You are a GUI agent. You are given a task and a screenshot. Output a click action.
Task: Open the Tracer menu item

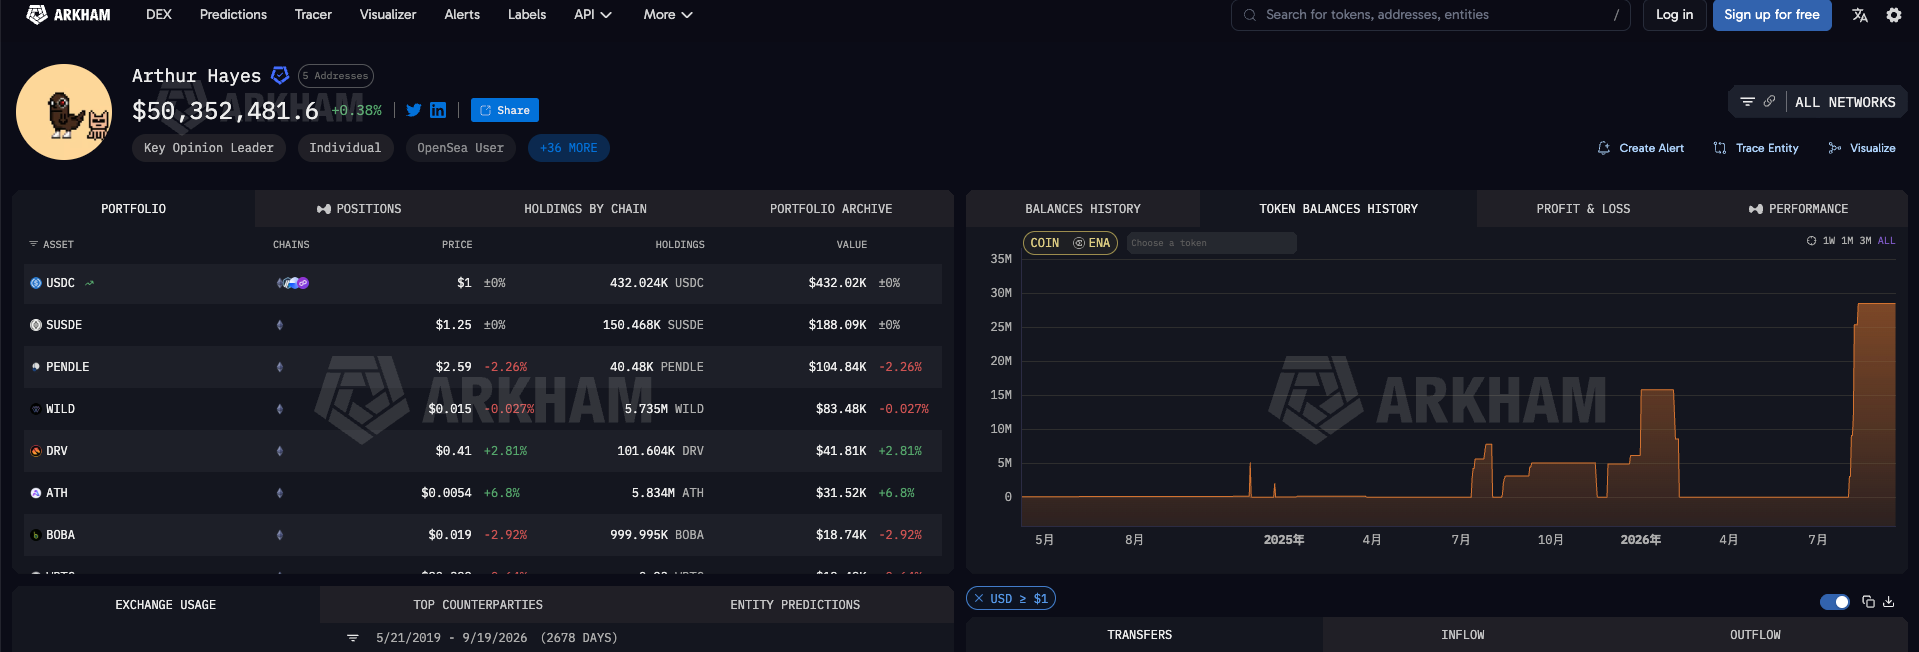tap(313, 14)
